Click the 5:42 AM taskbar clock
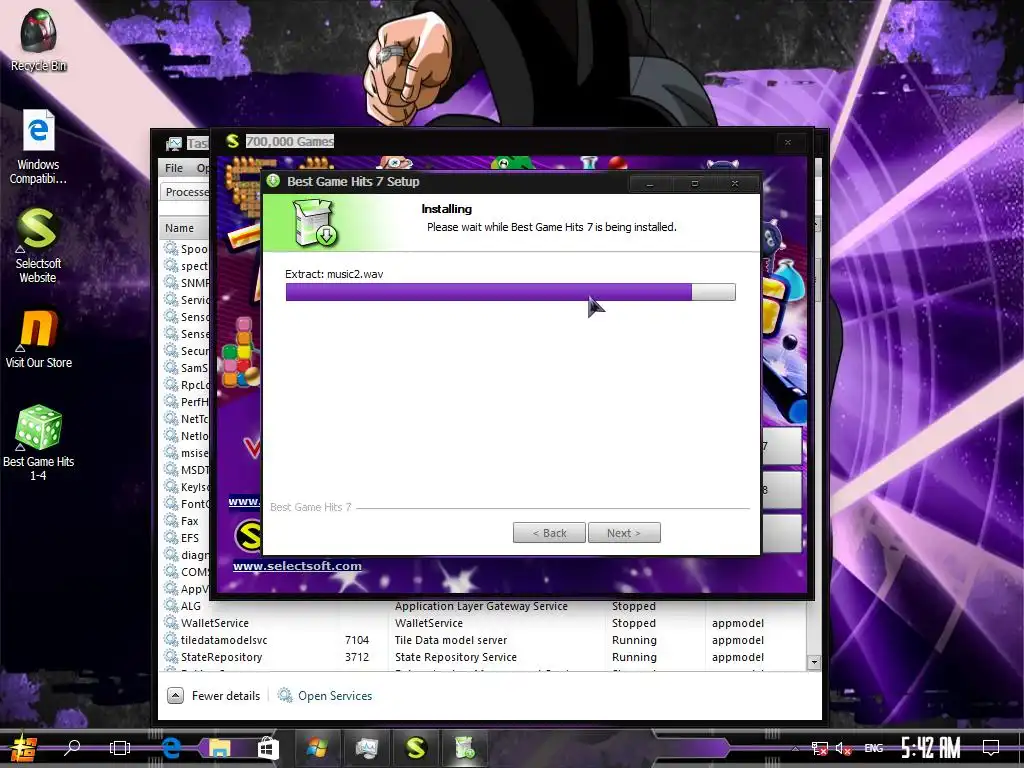 pos(931,748)
